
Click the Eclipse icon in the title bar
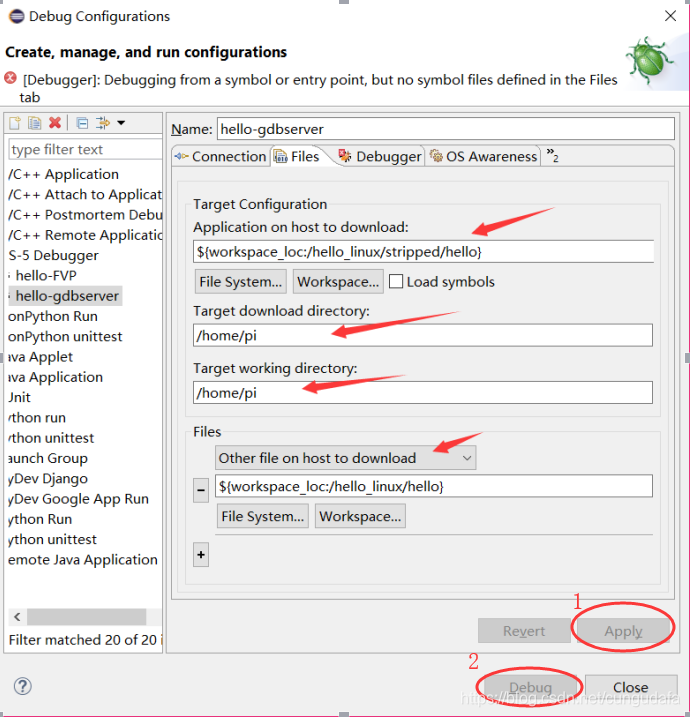(x=16, y=16)
